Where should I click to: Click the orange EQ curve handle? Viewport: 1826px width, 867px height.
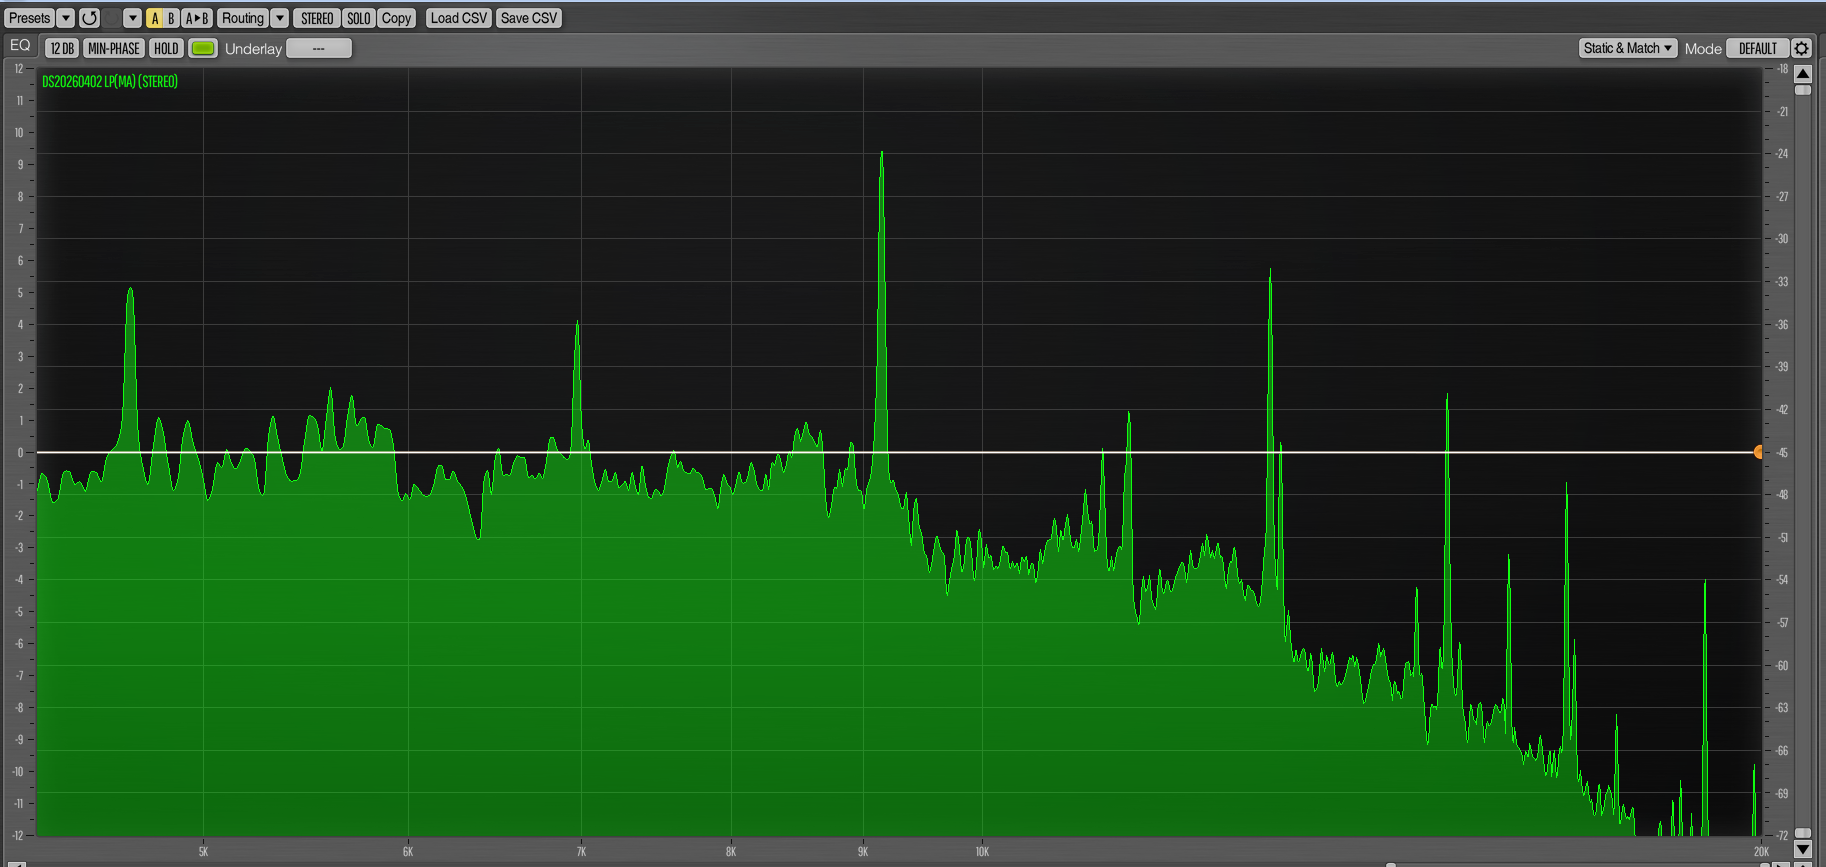coord(1758,452)
